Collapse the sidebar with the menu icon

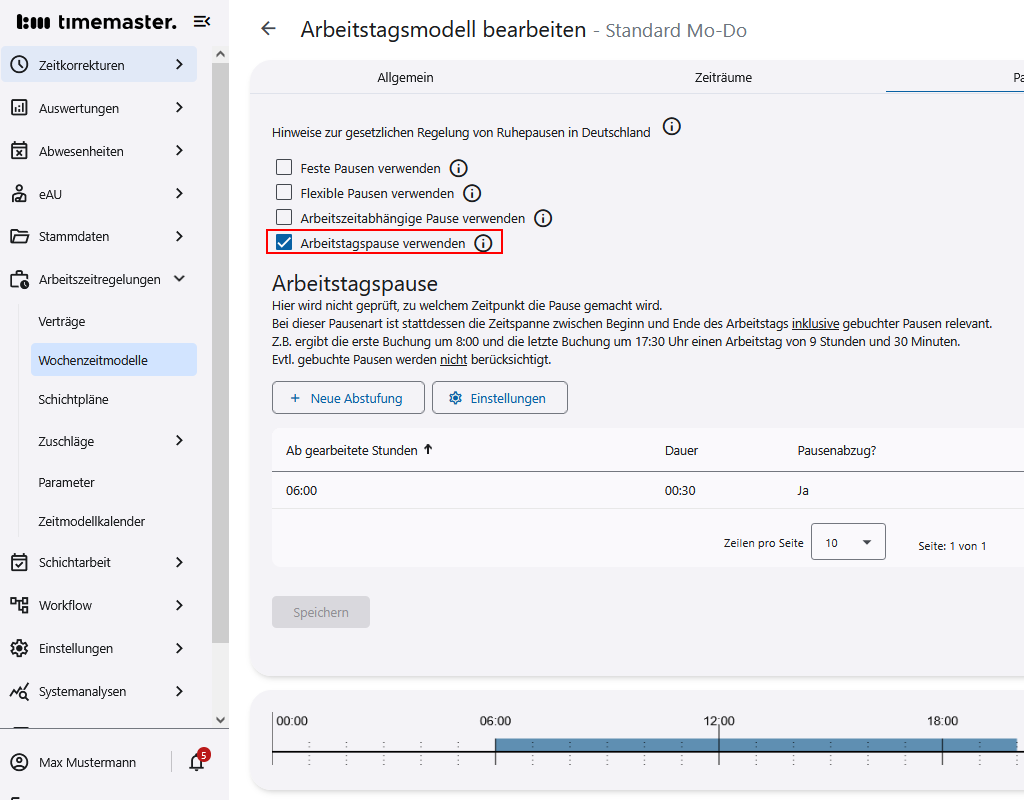click(202, 21)
